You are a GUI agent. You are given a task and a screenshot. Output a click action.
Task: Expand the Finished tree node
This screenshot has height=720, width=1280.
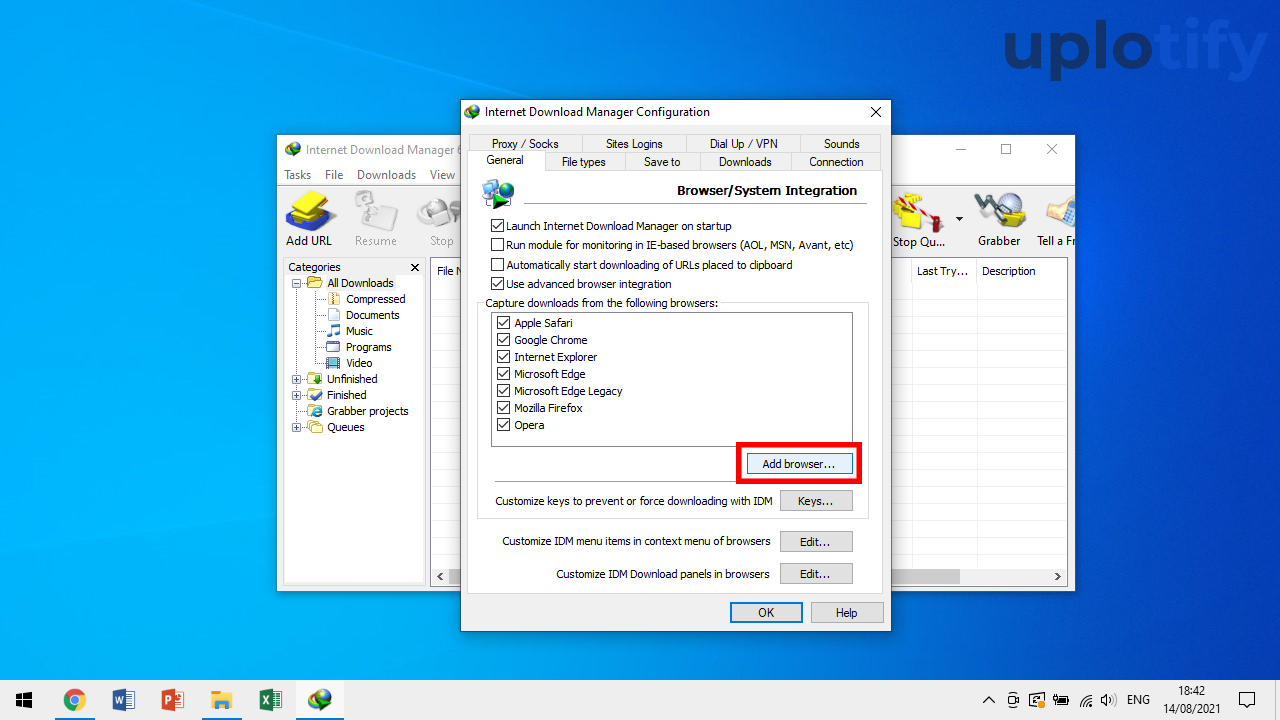click(x=296, y=395)
